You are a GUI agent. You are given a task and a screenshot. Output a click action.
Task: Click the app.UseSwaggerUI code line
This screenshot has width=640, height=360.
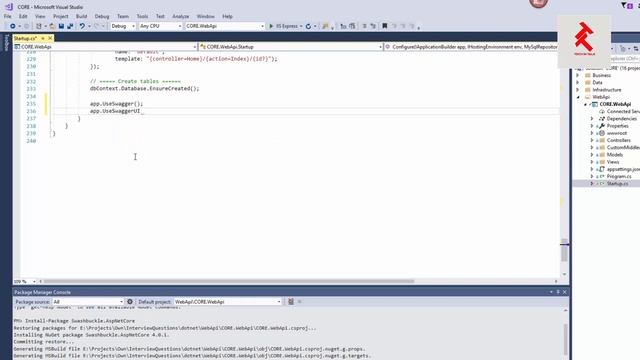pos(115,111)
